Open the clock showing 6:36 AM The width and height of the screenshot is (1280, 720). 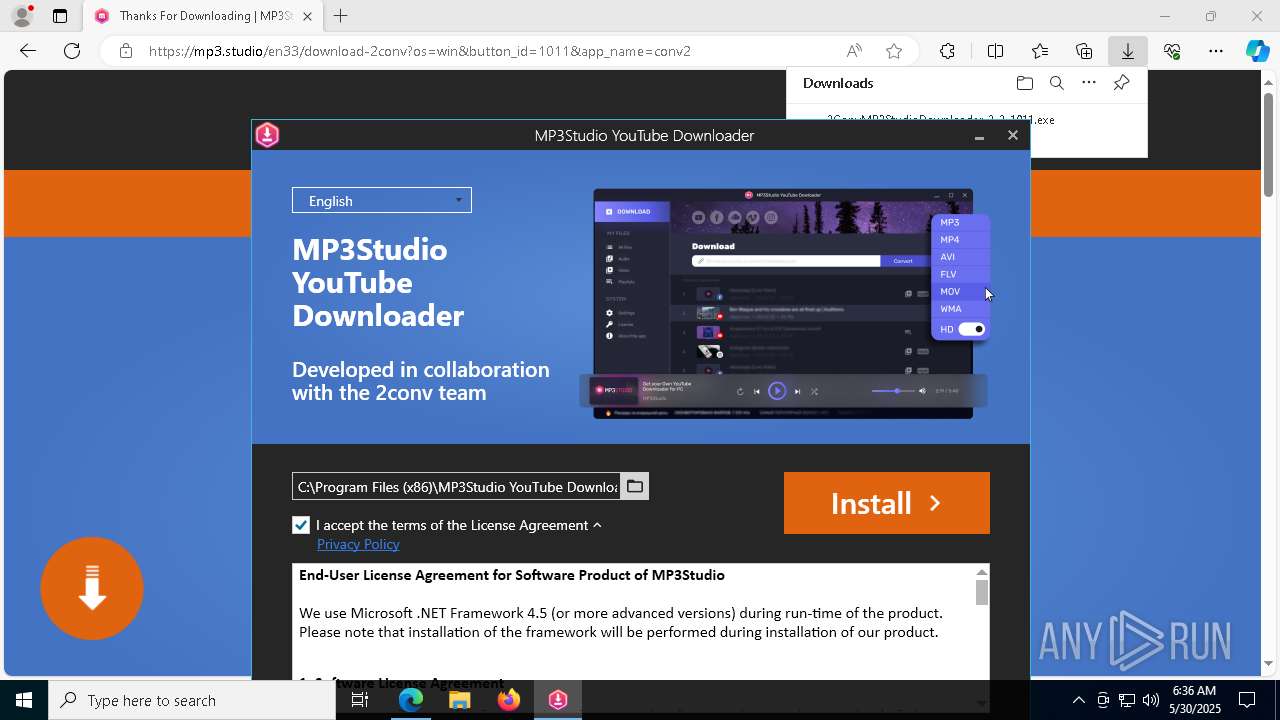(x=1195, y=700)
